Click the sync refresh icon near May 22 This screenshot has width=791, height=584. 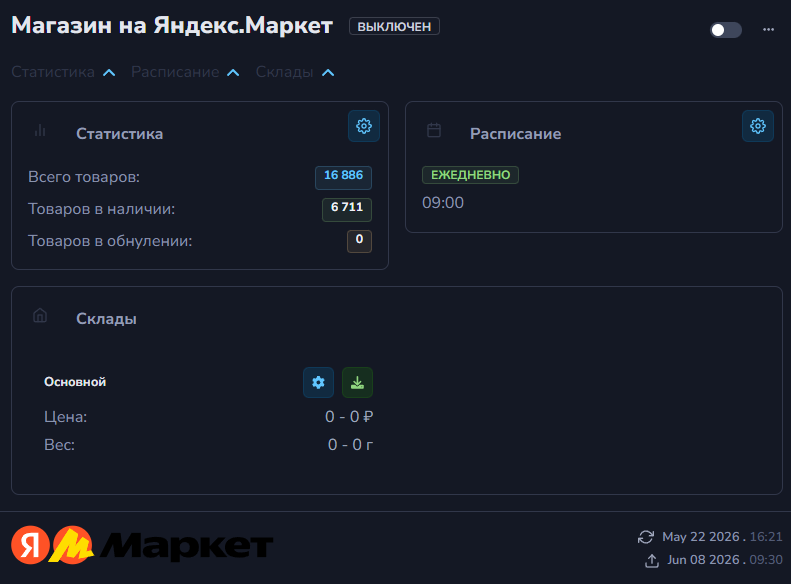(646, 537)
